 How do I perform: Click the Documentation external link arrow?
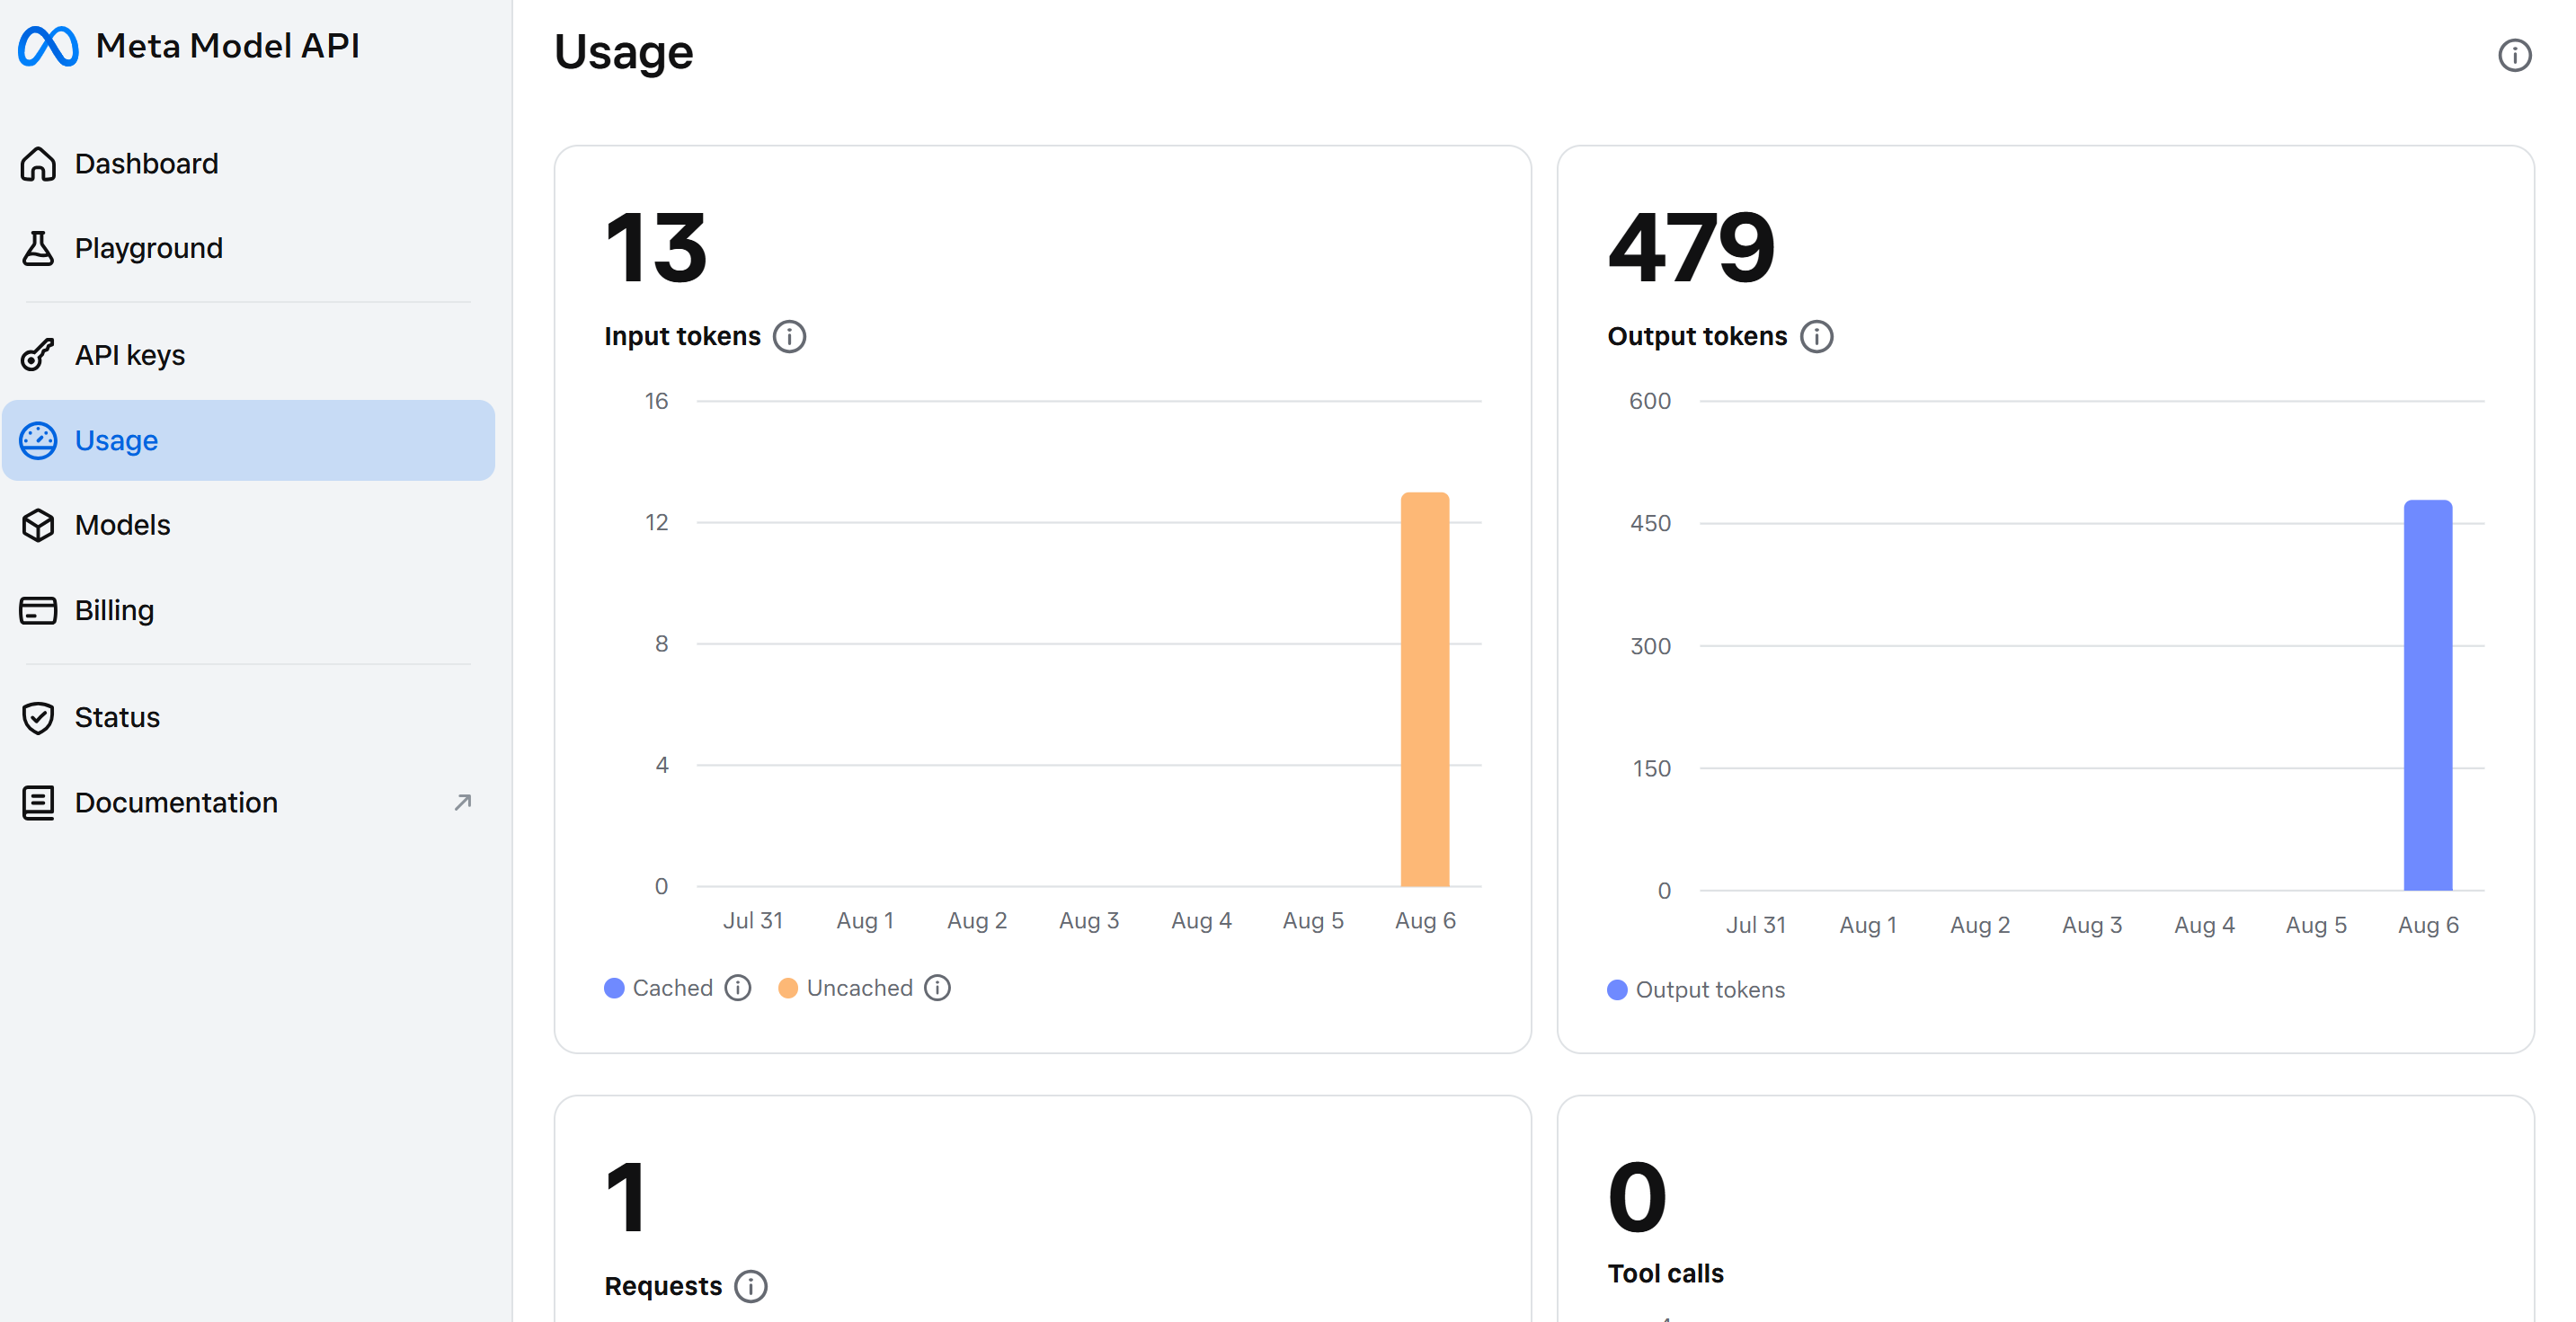[462, 802]
